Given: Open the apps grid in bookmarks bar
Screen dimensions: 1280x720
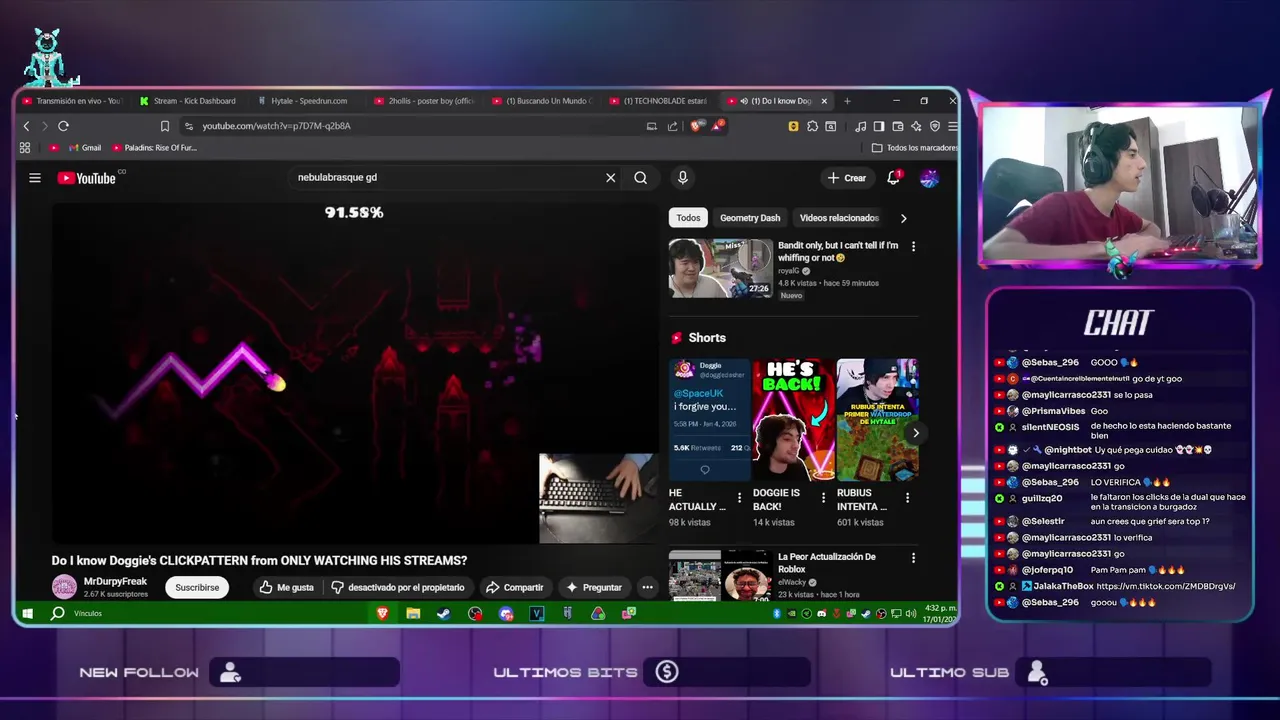Looking at the screenshot, I should coord(25,148).
